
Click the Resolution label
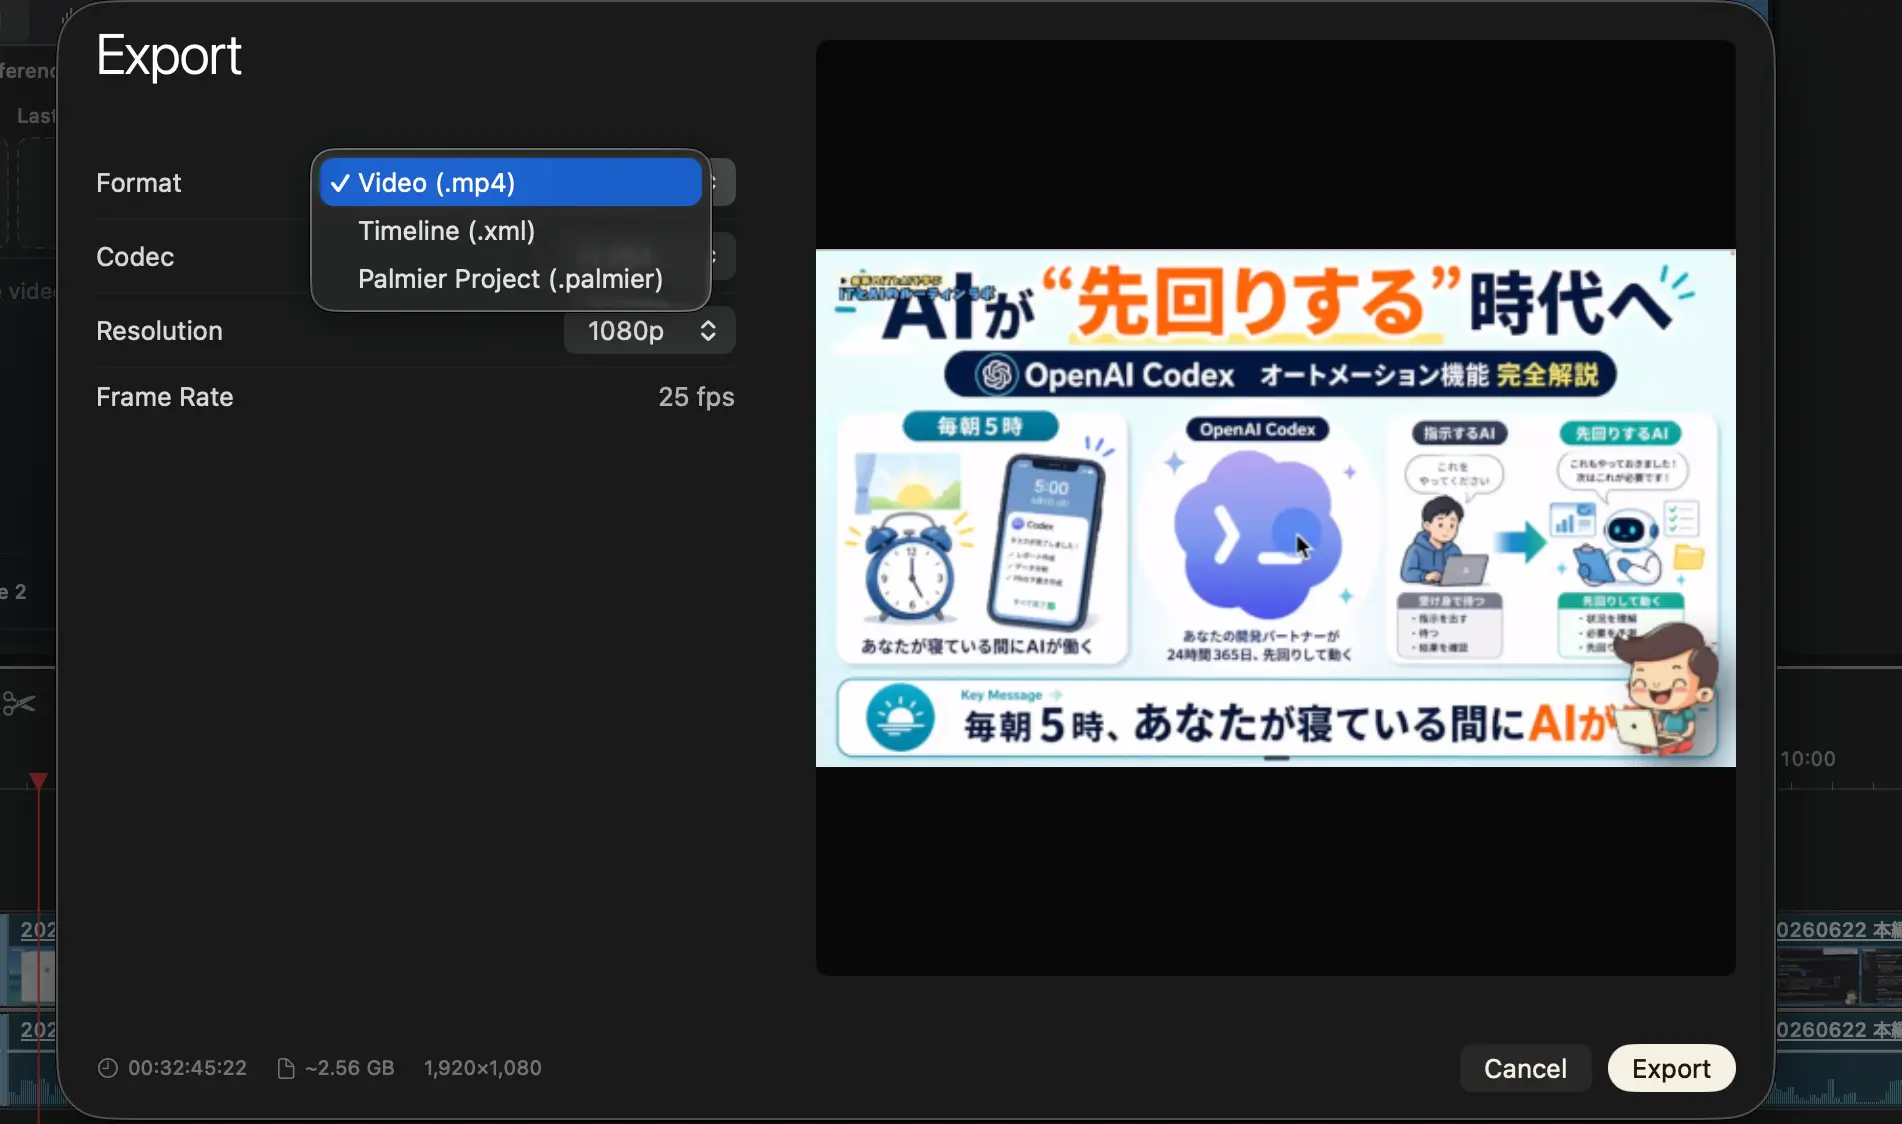(x=159, y=331)
